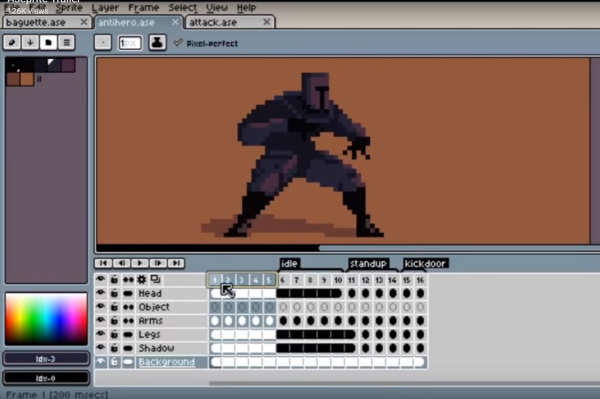The width and height of the screenshot is (600, 399).
Task: Toggle lock for all layers in header
Action: (x=114, y=280)
